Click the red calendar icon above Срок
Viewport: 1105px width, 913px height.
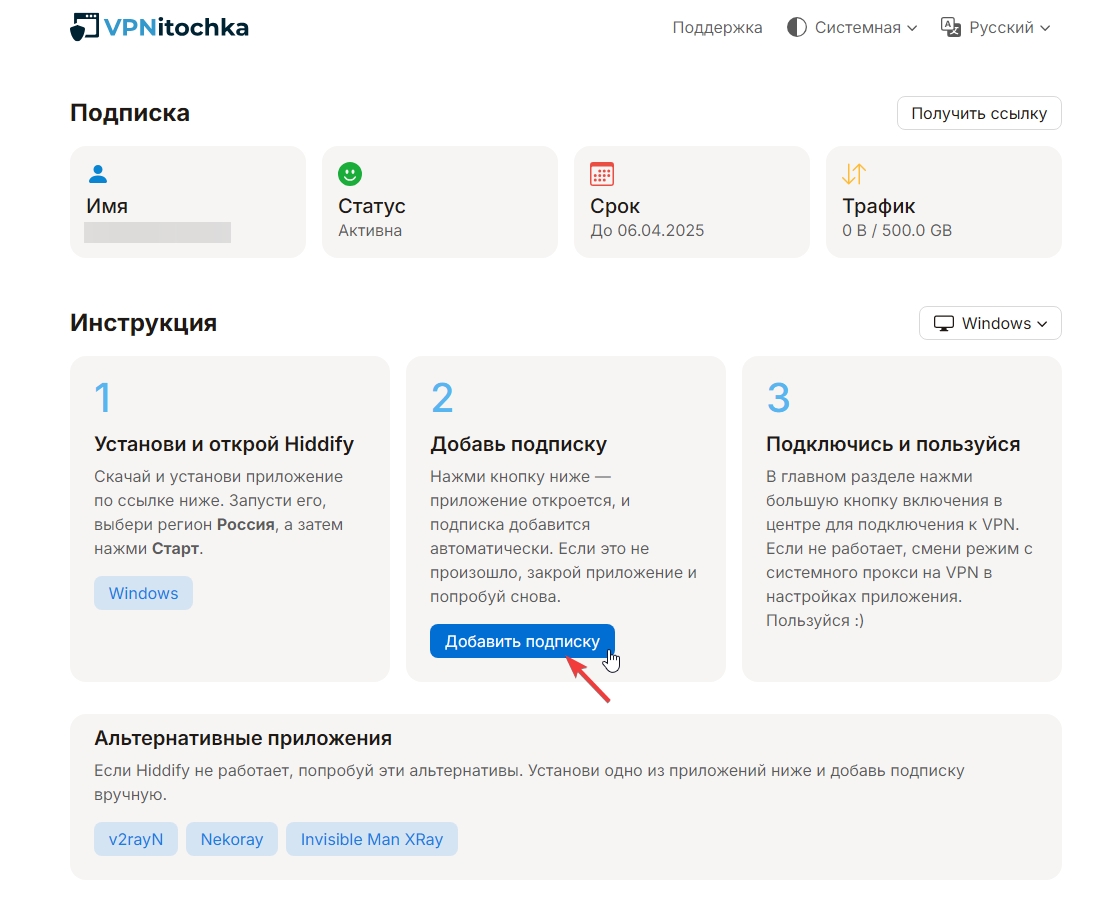click(601, 174)
